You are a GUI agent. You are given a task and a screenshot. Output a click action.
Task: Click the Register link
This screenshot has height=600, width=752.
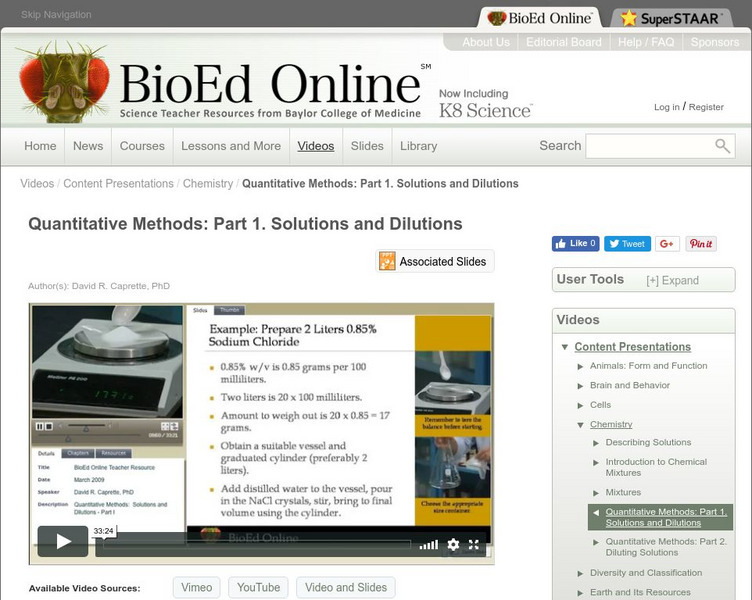click(706, 107)
